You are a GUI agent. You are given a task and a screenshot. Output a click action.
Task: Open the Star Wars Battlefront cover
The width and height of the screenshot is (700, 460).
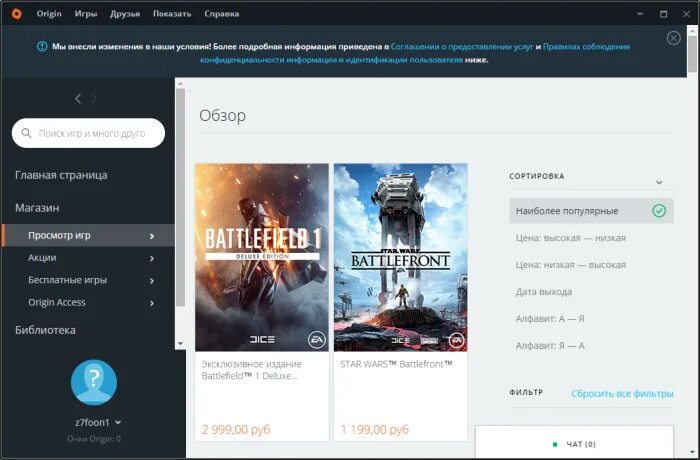(400, 257)
